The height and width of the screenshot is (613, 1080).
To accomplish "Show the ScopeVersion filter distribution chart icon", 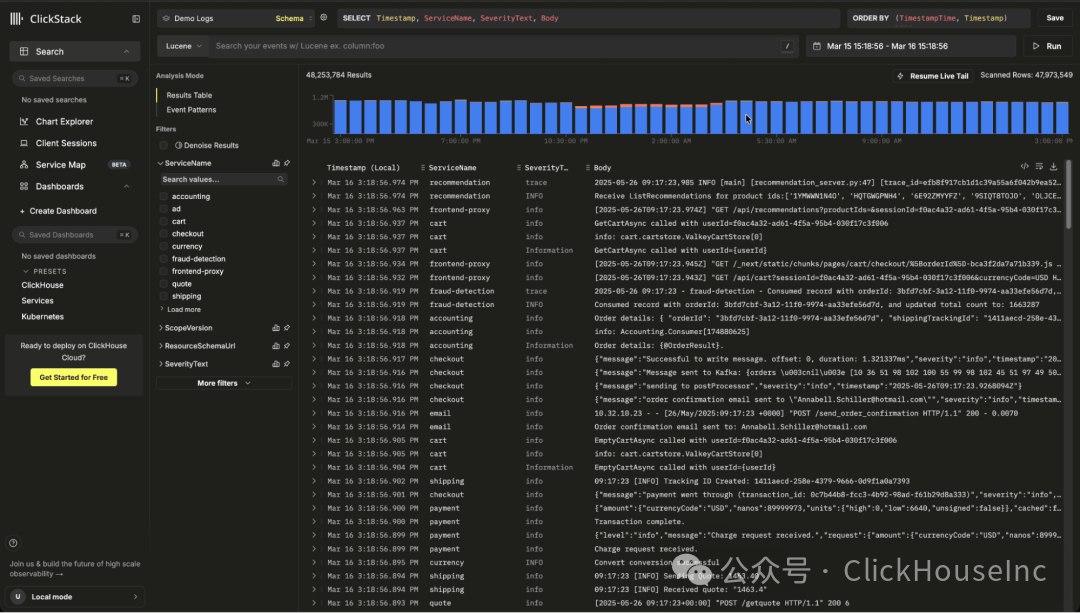I will coord(276,328).
